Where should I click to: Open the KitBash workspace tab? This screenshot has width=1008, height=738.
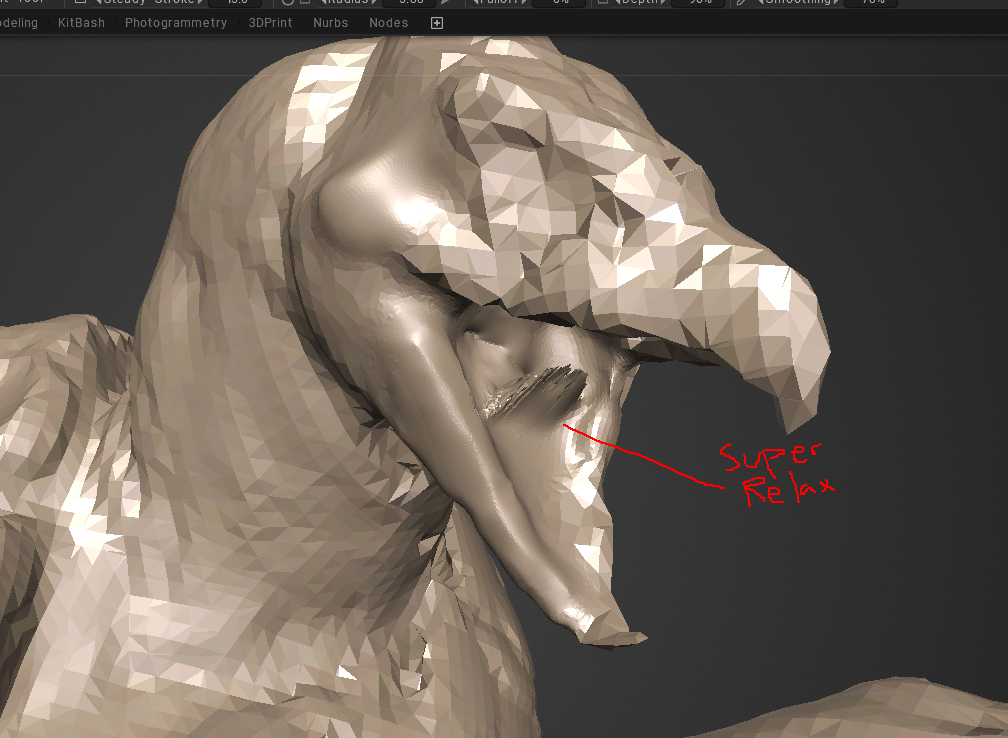(x=81, y=23)
